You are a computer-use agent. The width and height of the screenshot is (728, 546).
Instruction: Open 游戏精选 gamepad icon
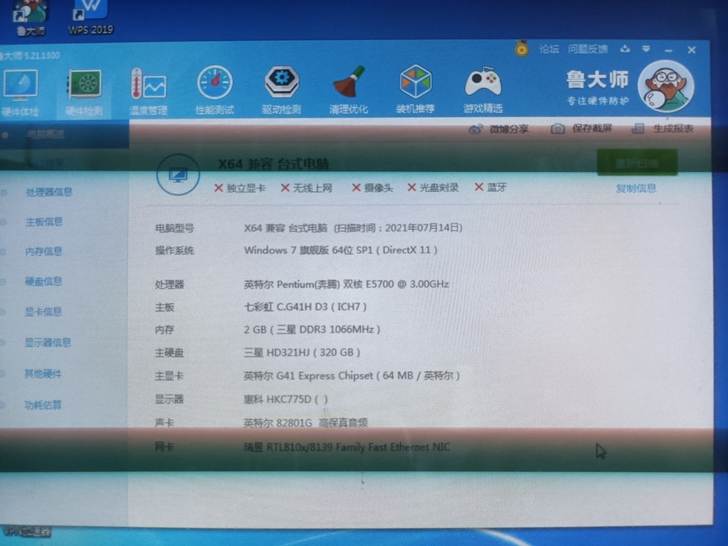tap(483, 90)
